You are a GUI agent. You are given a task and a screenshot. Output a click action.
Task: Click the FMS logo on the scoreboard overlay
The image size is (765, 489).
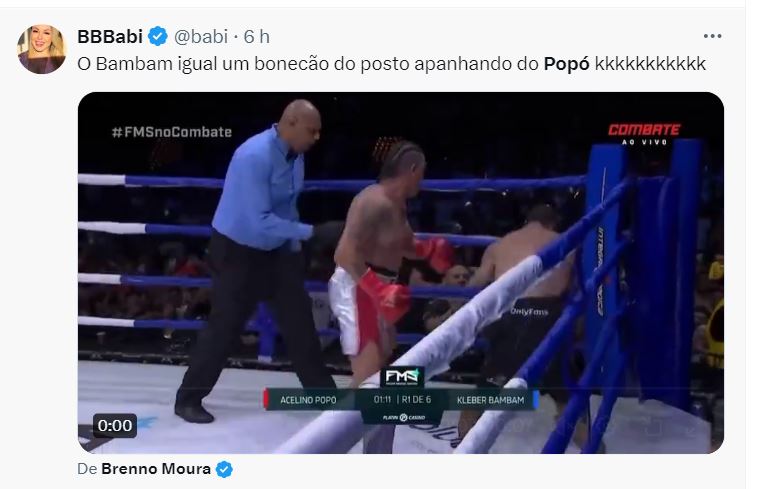pyautogui.click(x=402, y=377)
